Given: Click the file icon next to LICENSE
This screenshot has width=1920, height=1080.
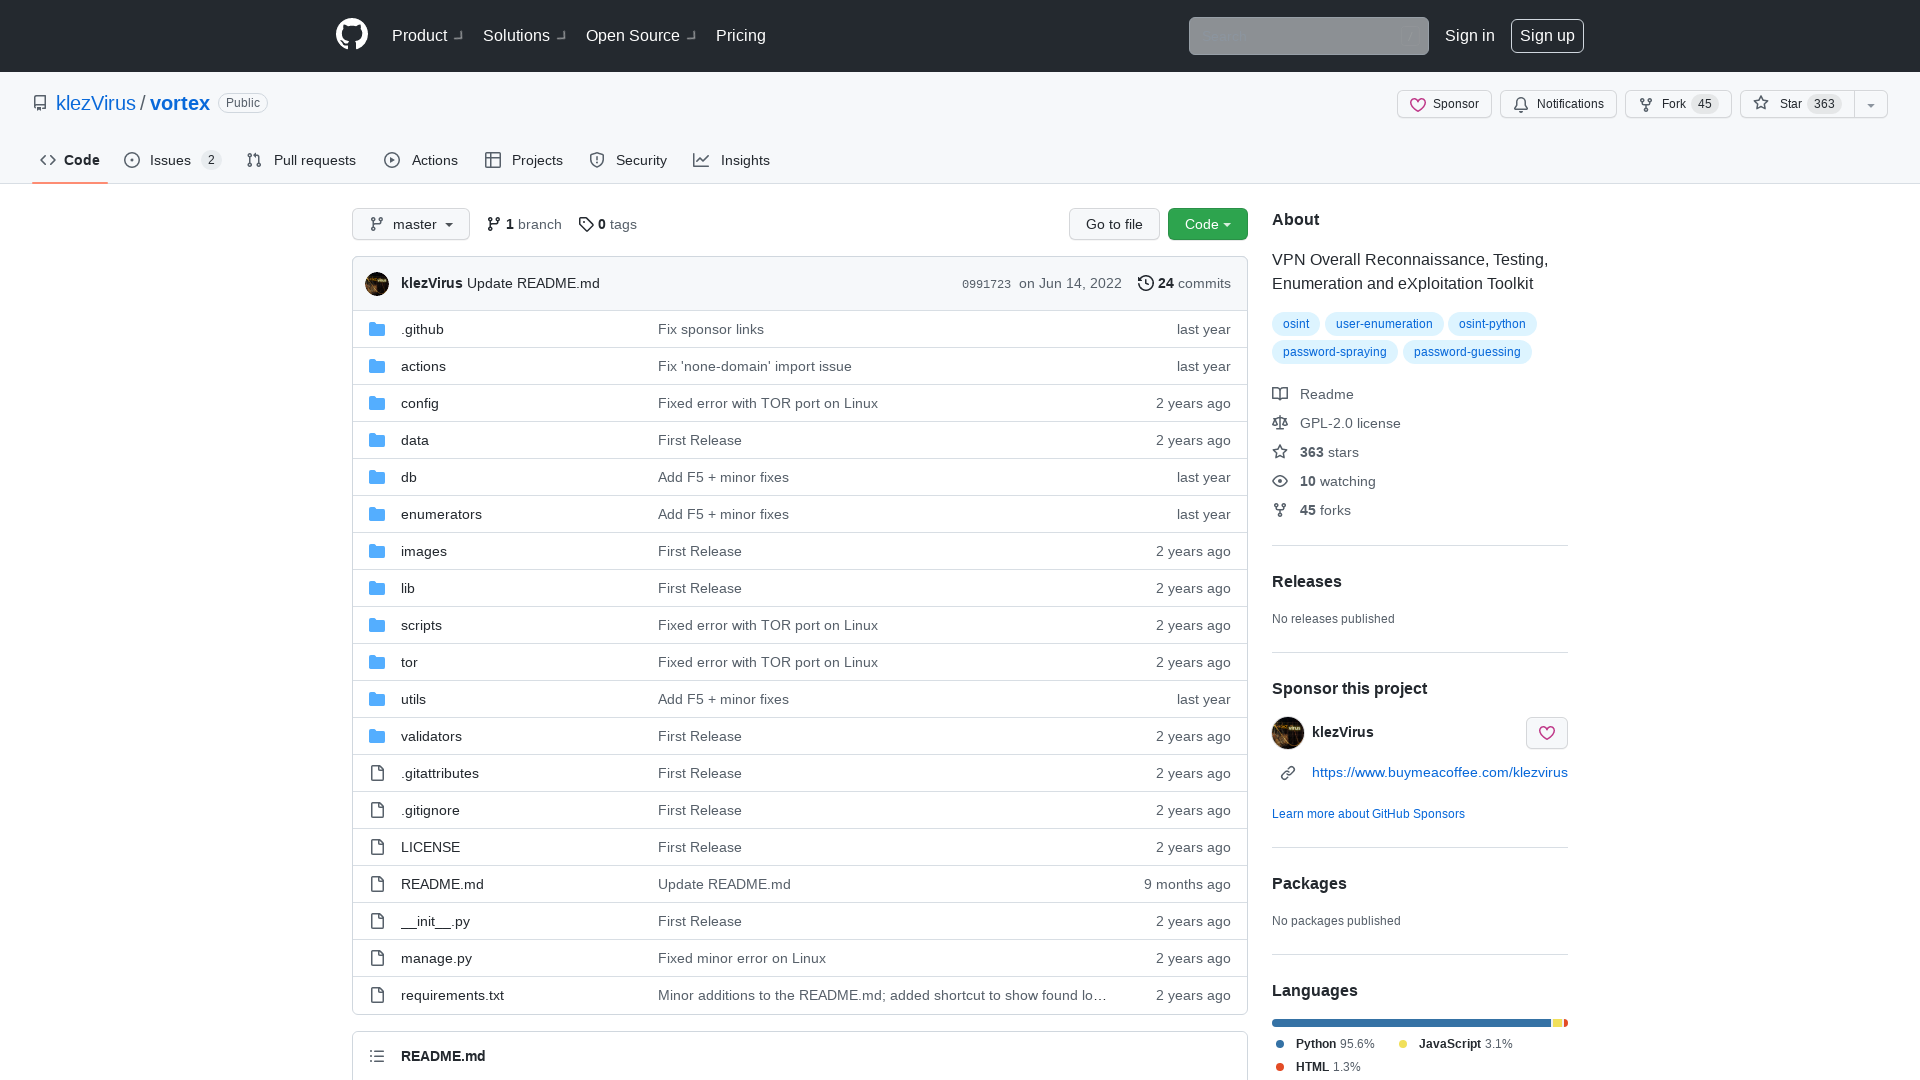Looking at the screenshot, I should tap(377, 847).
